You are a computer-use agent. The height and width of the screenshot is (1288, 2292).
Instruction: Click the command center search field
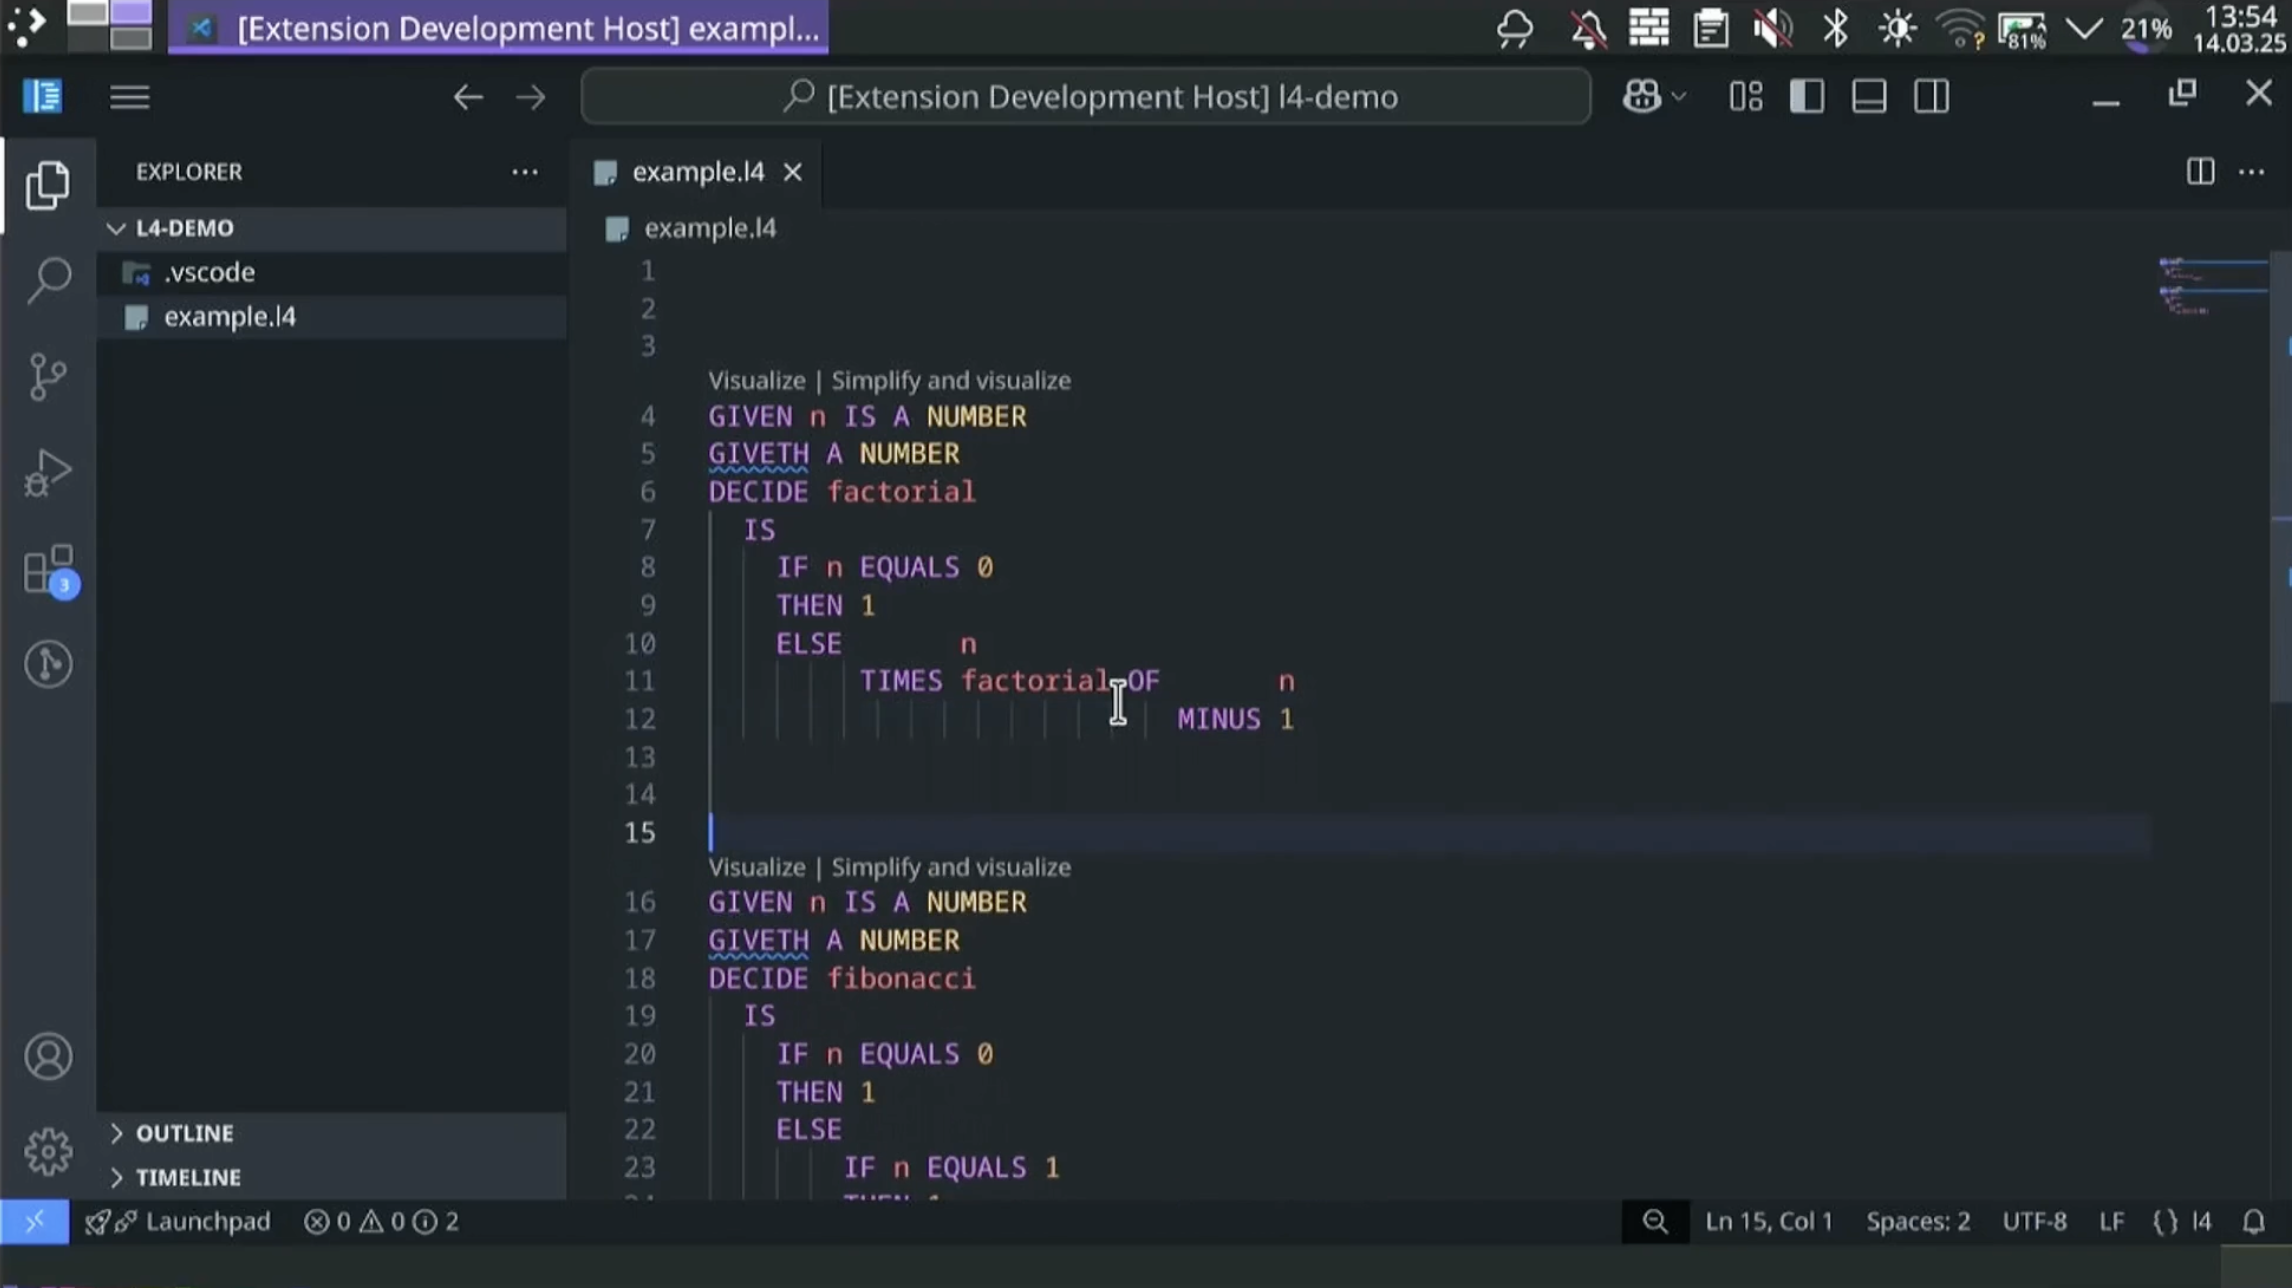[x=1086, y=97]
